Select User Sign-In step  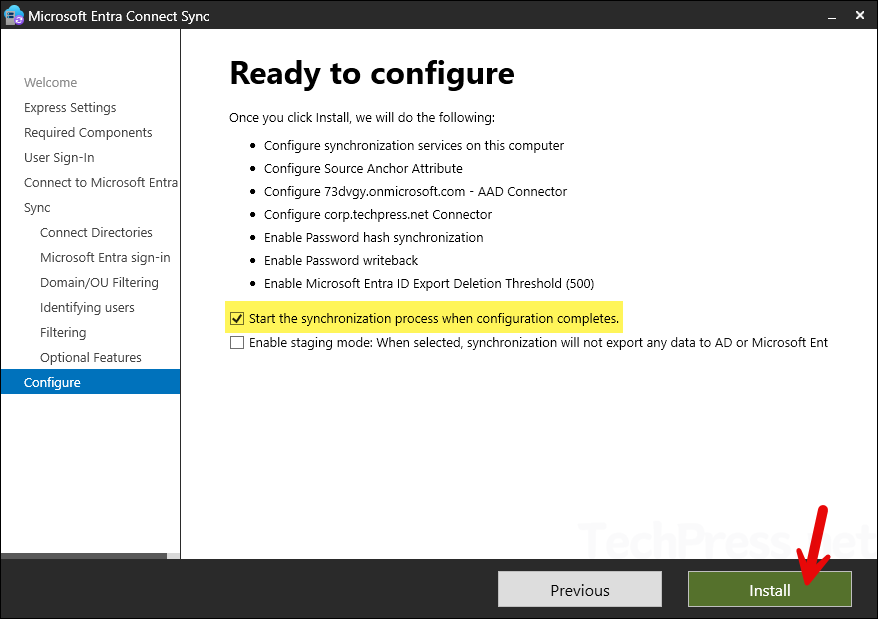pos(59,157)
